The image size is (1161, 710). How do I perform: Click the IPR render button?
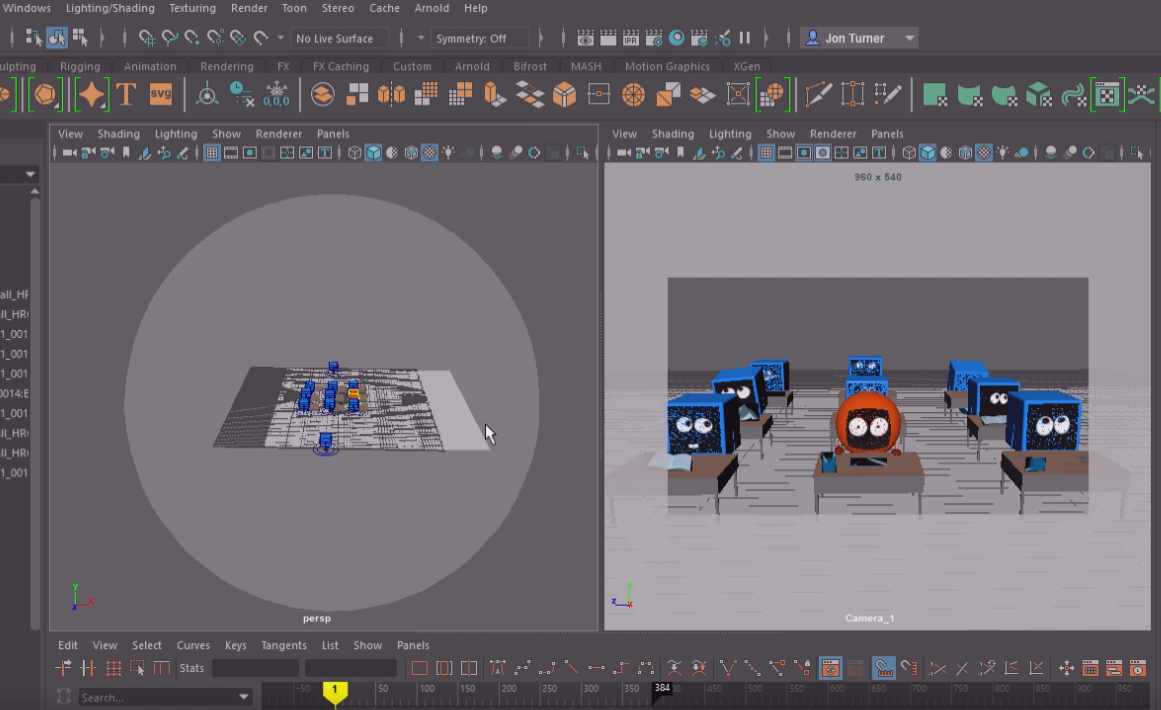(631, 38)
